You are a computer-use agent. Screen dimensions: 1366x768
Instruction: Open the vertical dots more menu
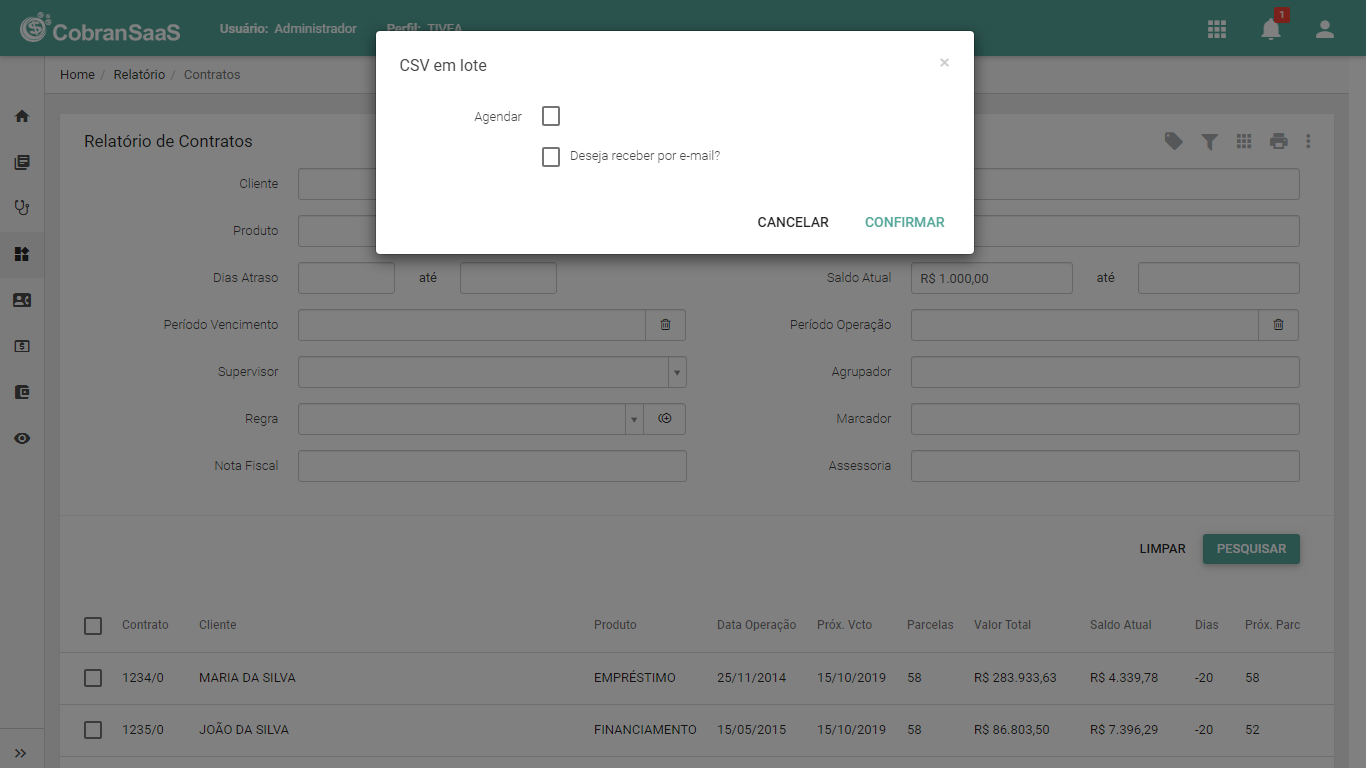pos(1308,142)
